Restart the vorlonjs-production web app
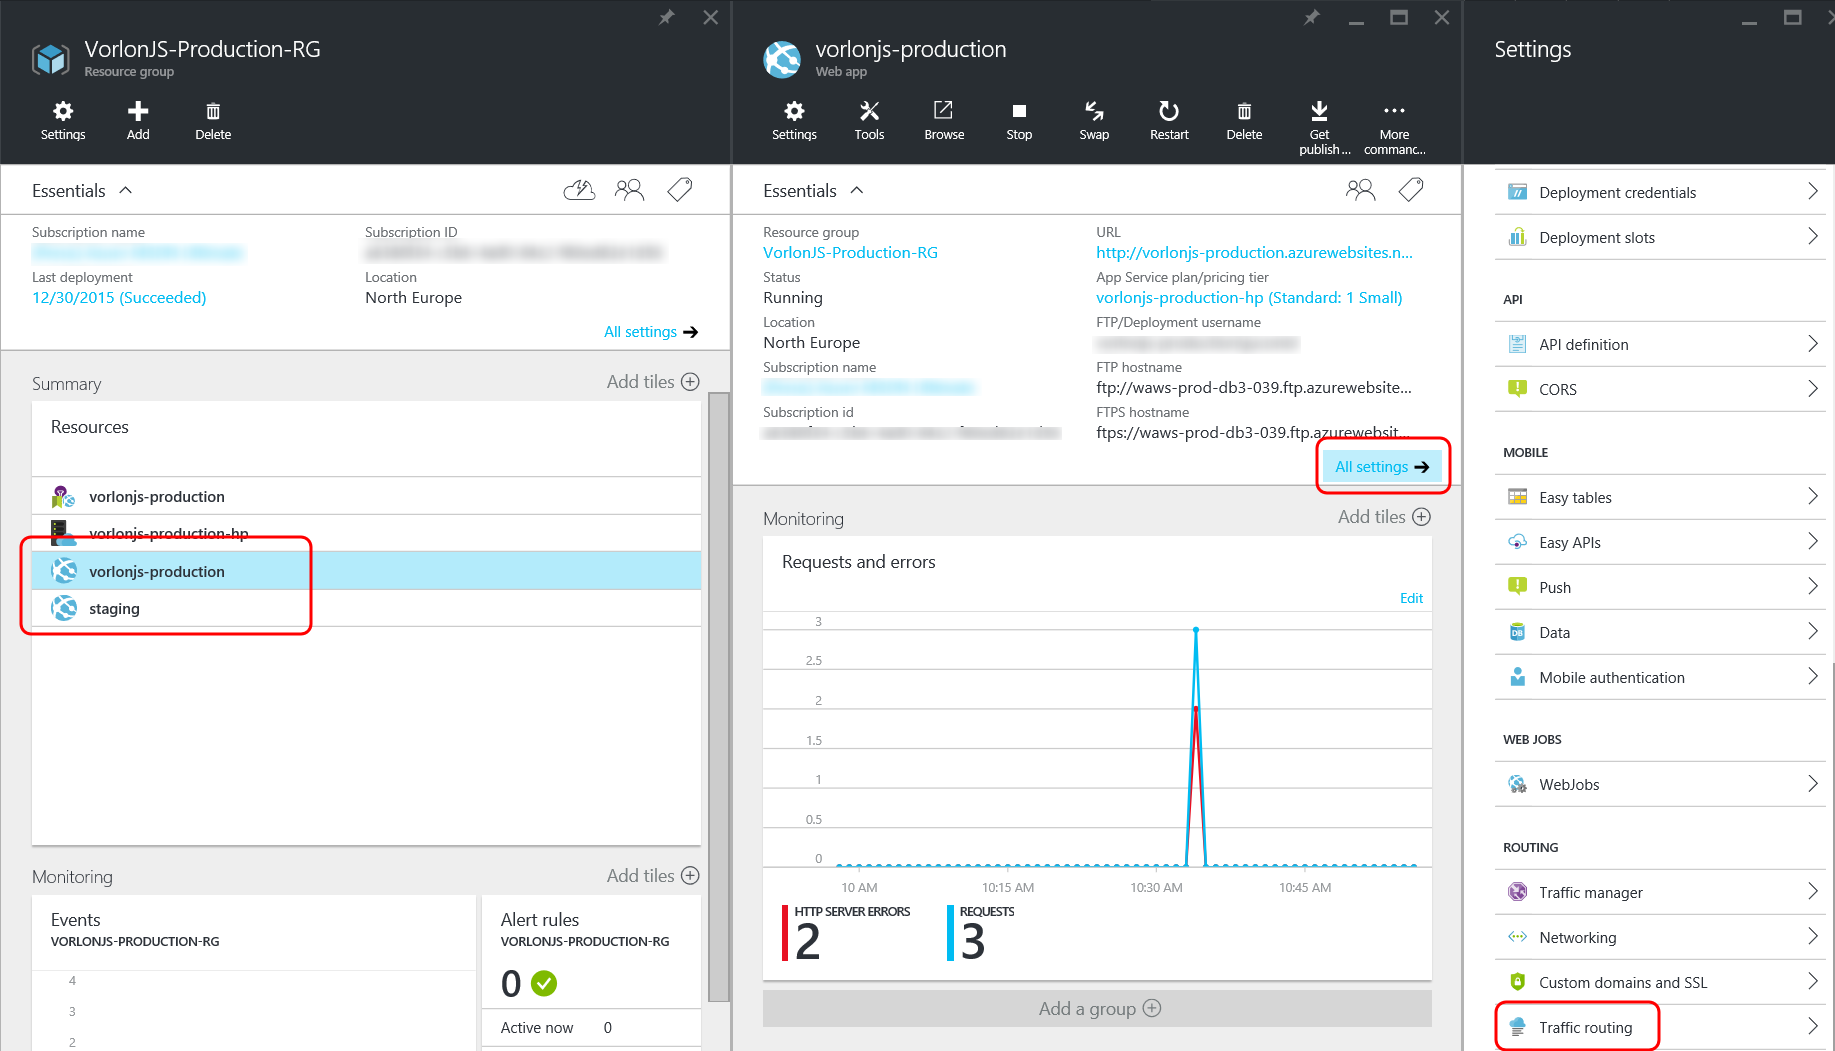 (x=1168, y=120)
